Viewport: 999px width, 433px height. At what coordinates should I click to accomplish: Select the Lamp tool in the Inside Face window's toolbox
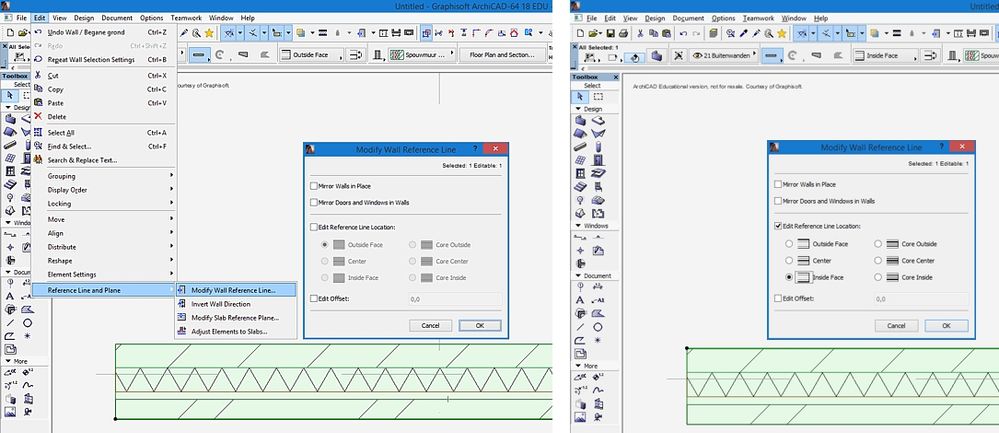pyautogui.click(x=580, y=199)
